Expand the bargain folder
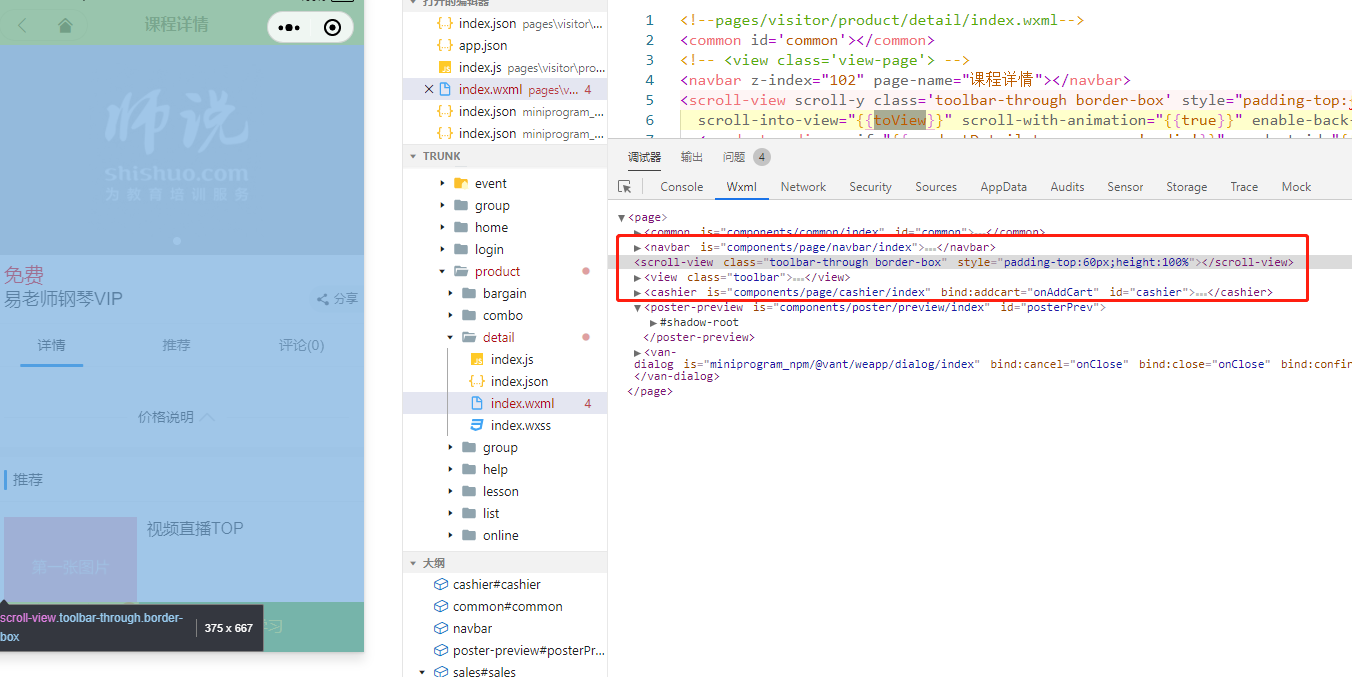 pos(451,293)
